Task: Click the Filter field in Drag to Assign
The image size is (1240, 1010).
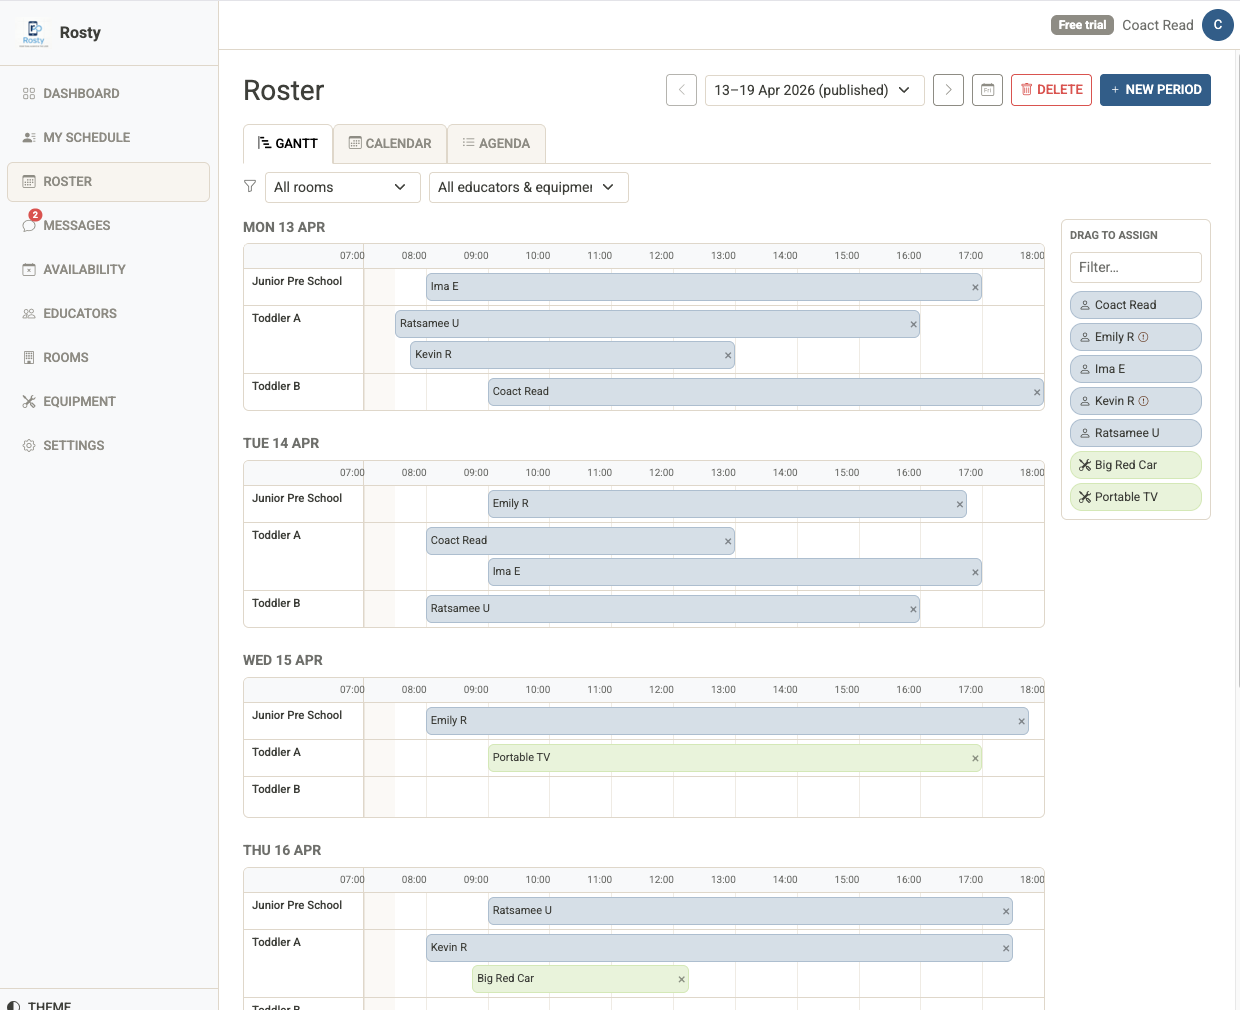Action: pyautogui.click(x=1135, y=267)
